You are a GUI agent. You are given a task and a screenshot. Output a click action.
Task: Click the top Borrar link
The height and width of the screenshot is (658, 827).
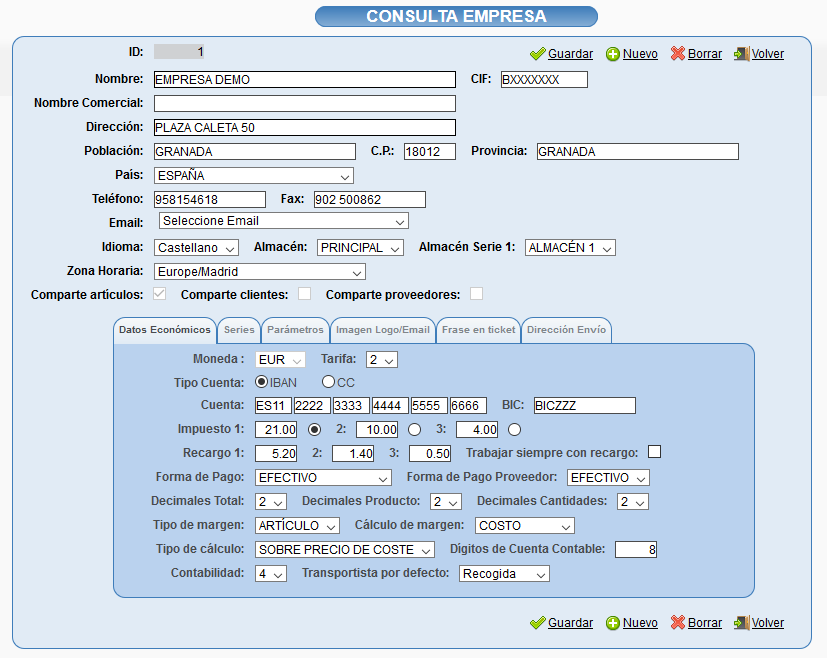(705, 54)
